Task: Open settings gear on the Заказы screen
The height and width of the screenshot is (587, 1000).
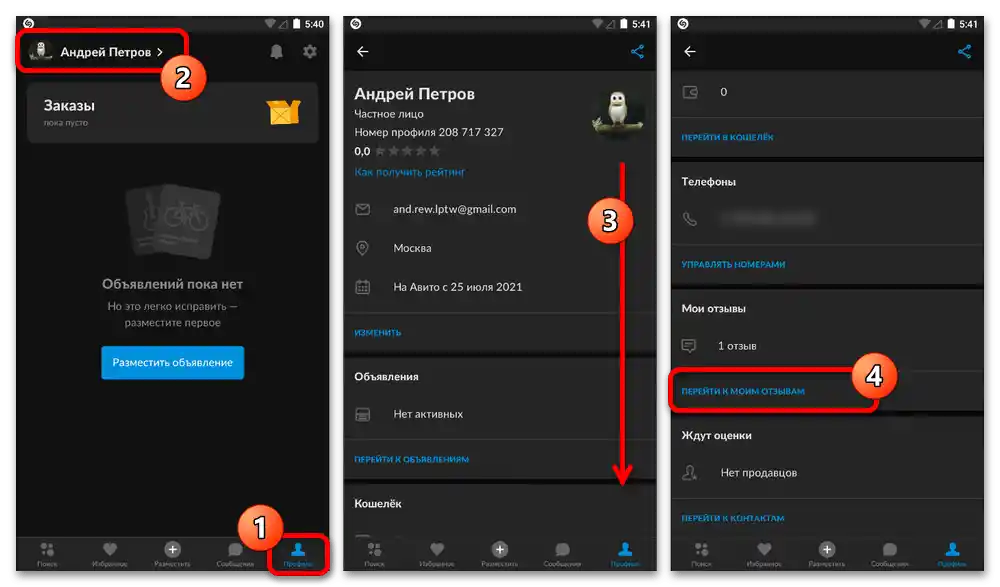Action: [310, 52]
